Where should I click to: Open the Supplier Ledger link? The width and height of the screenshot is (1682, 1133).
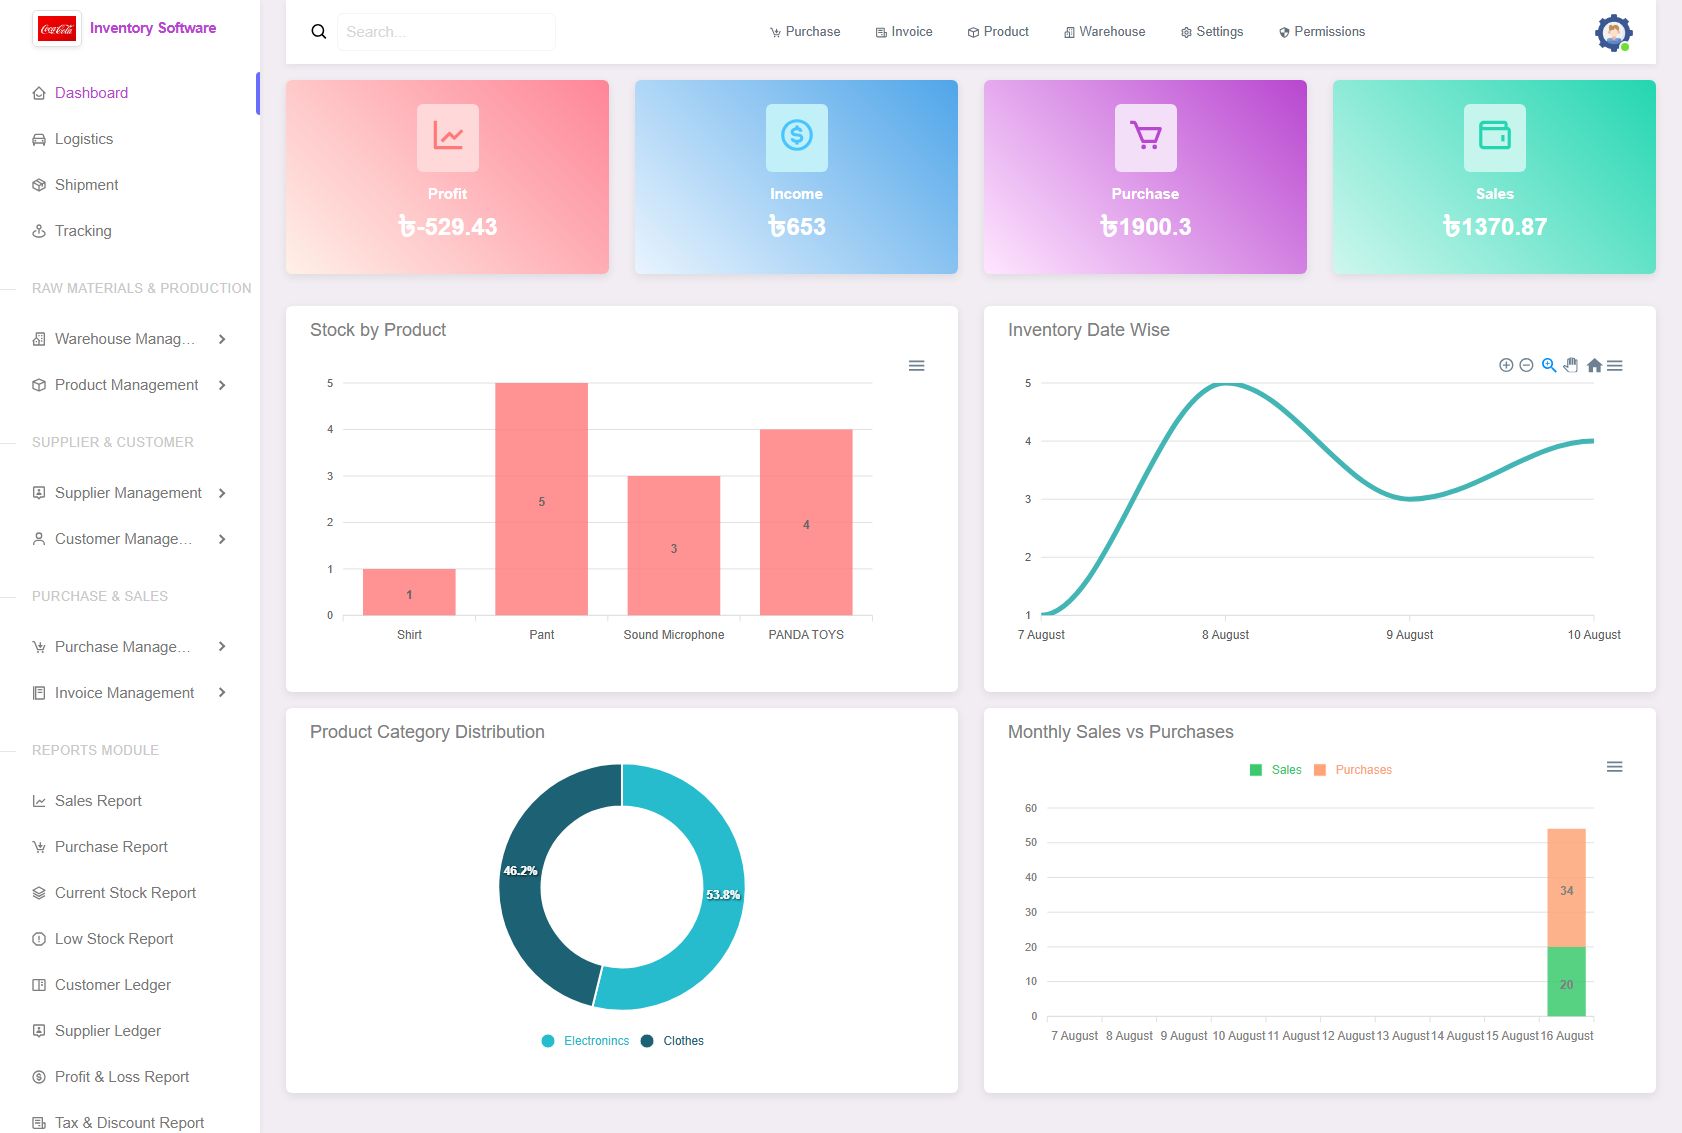click(x=108, y=1031)
